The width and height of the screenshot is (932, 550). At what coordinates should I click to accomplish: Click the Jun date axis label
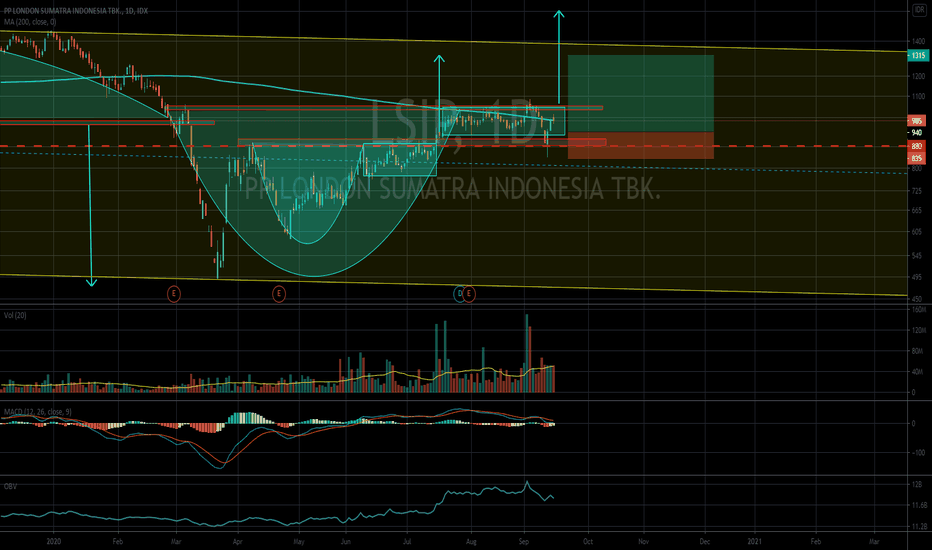[x=345, y=542]
